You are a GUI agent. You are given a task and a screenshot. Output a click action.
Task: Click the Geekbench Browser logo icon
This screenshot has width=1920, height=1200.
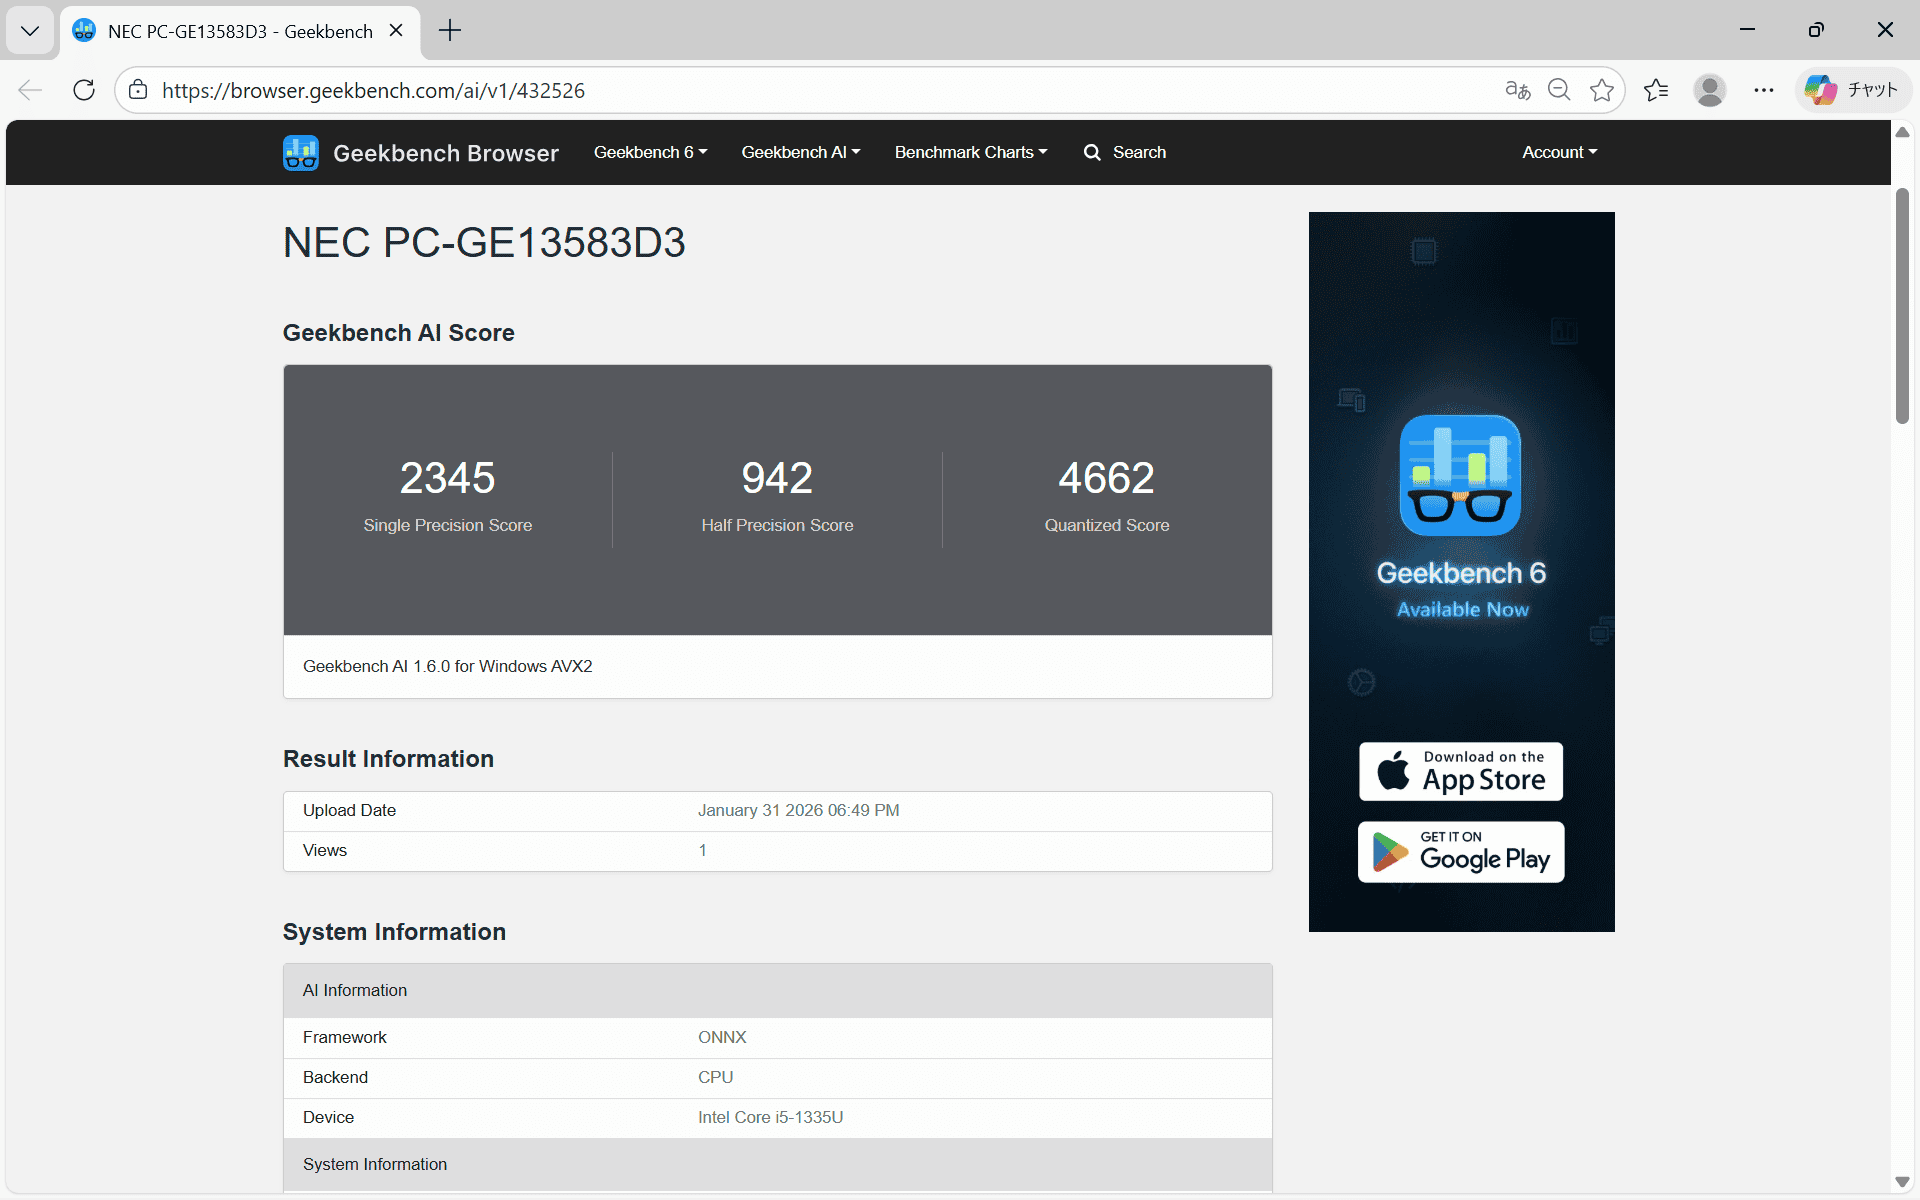coord(300,152)
